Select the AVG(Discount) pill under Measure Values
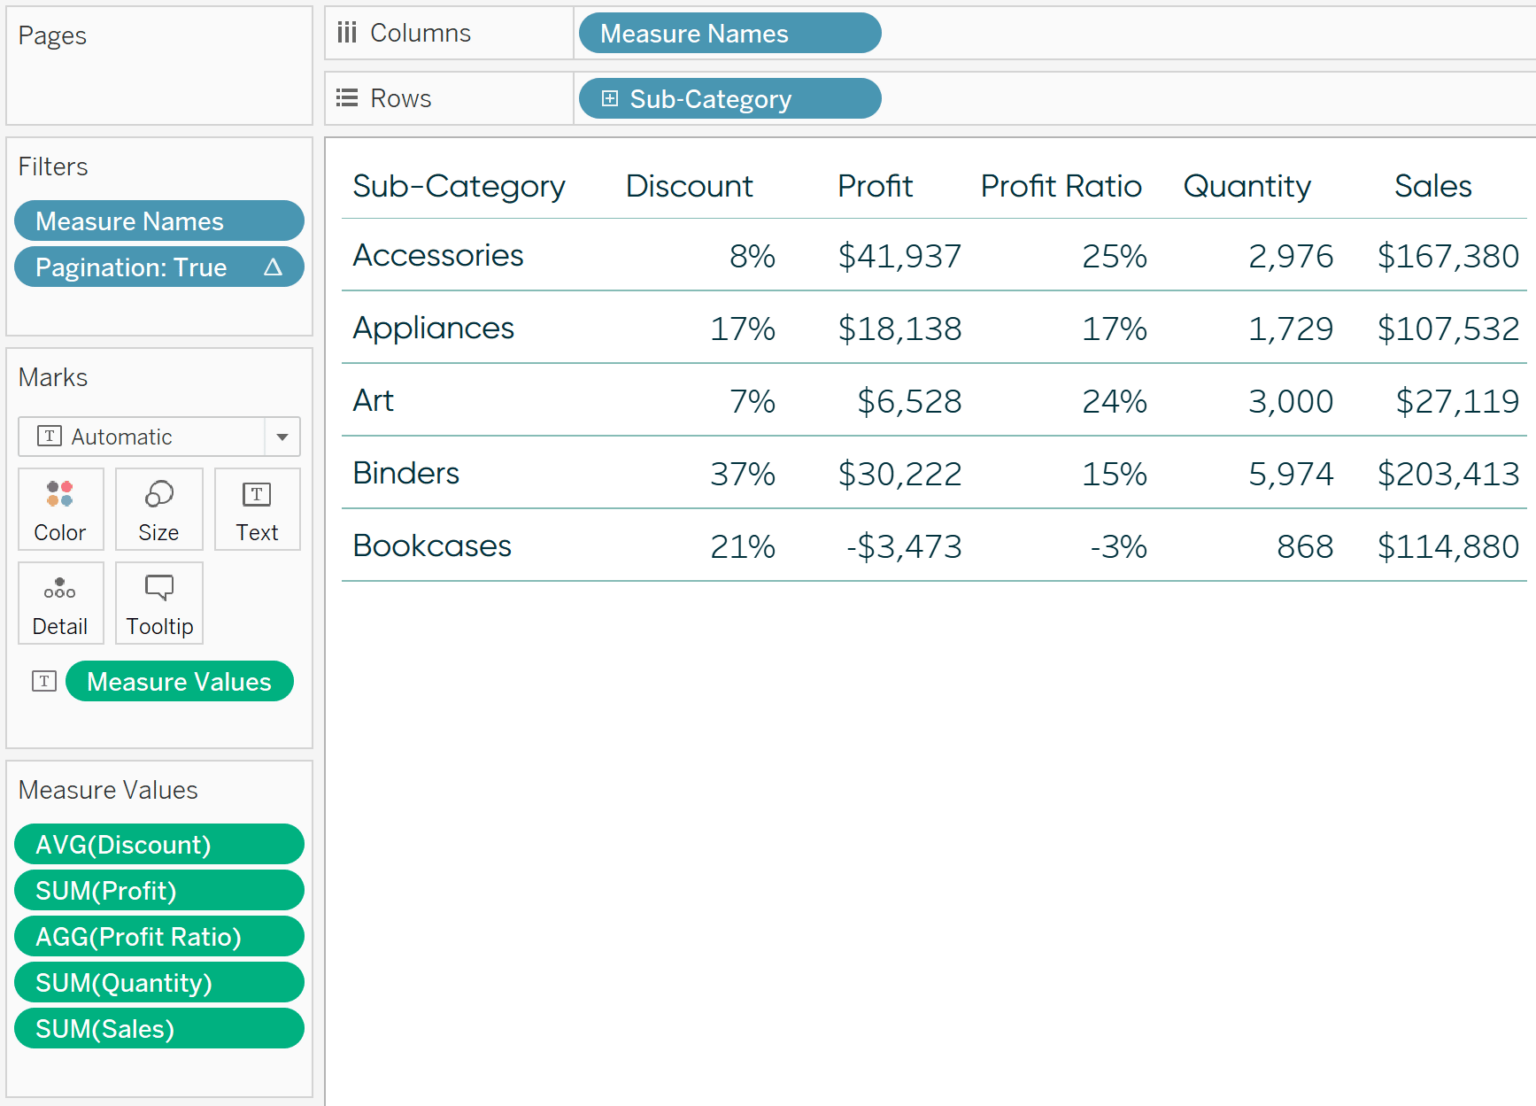This screenshot has height=1106, width=1536. [158, 844]
